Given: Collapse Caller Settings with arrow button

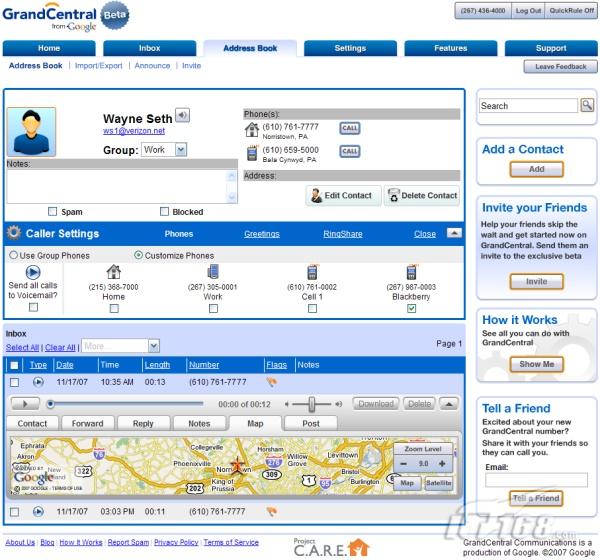Looking at the screenshot, I should pos(454,233).
